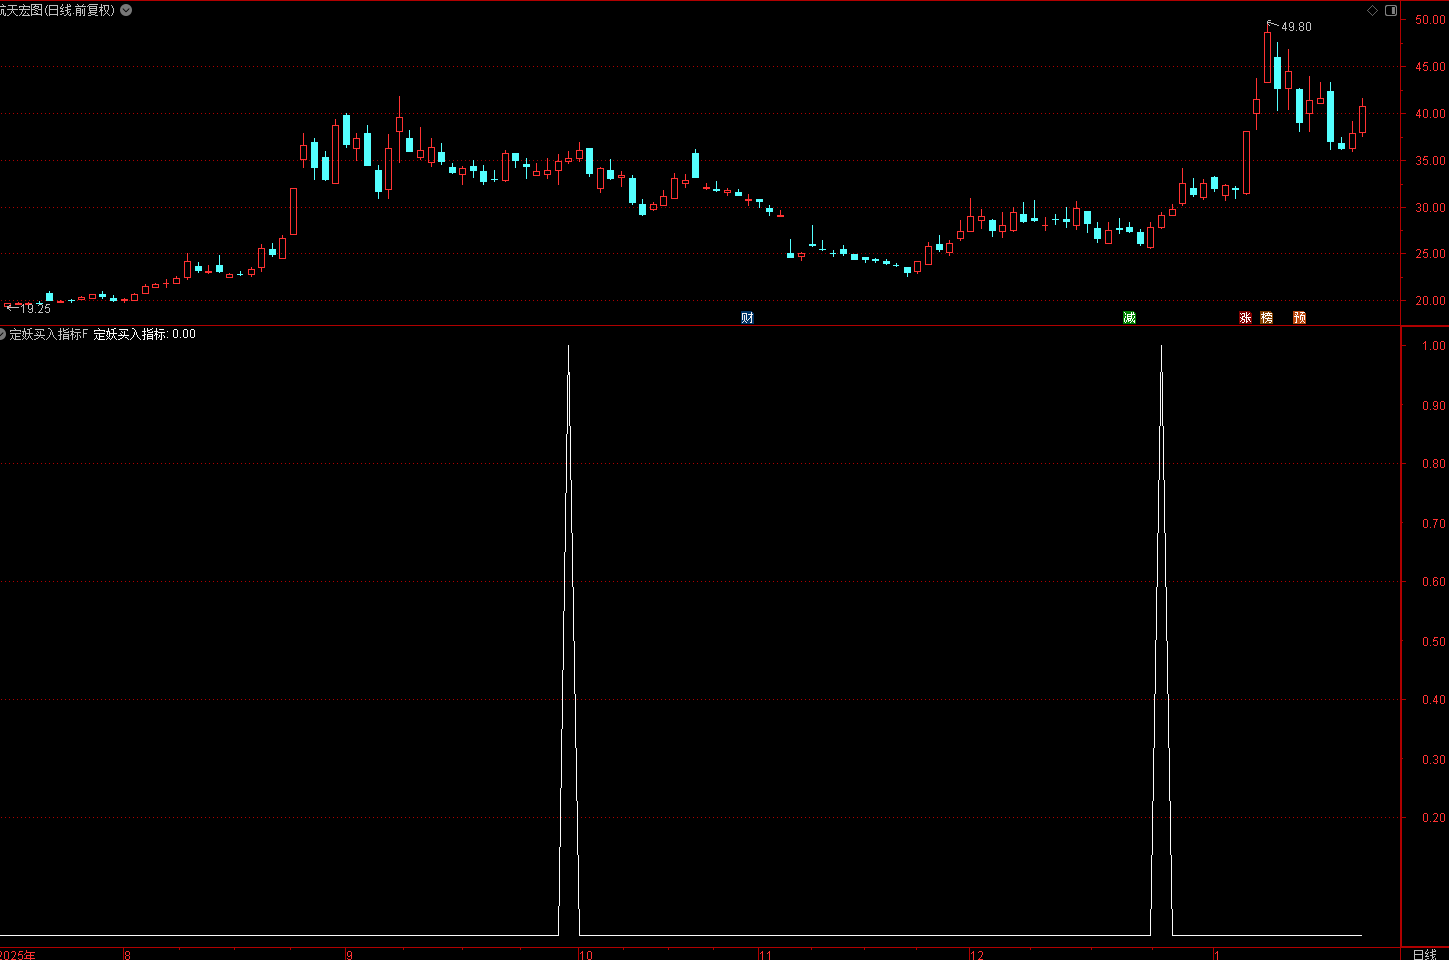
Task: Click the chart title 日线 前复权 text
Action: tap(80, 10)
